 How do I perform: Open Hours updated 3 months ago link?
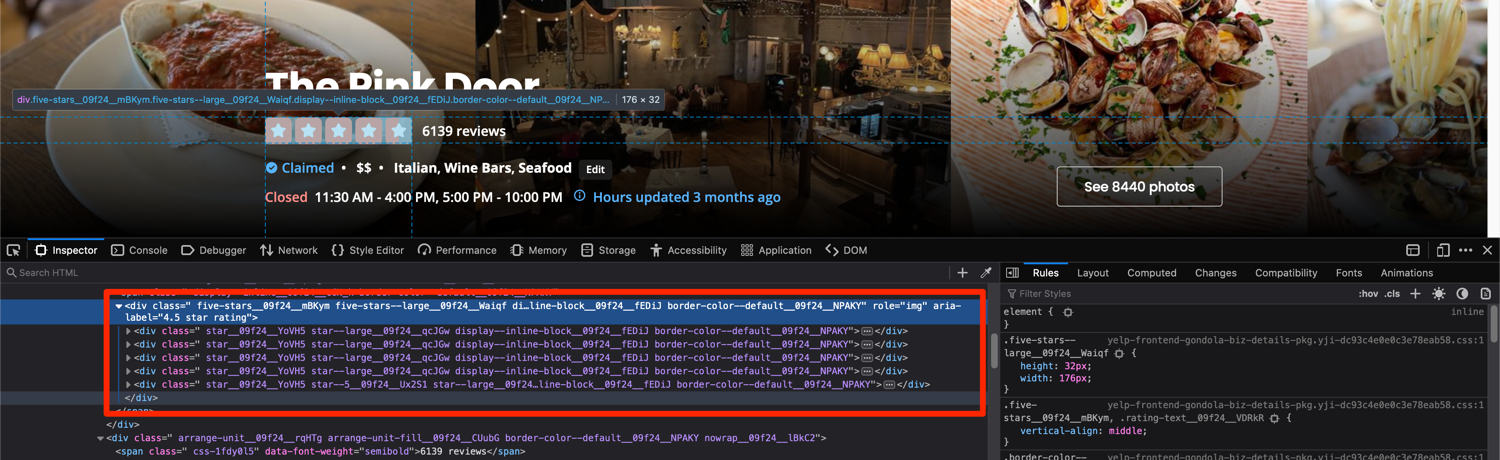[686, 197]
